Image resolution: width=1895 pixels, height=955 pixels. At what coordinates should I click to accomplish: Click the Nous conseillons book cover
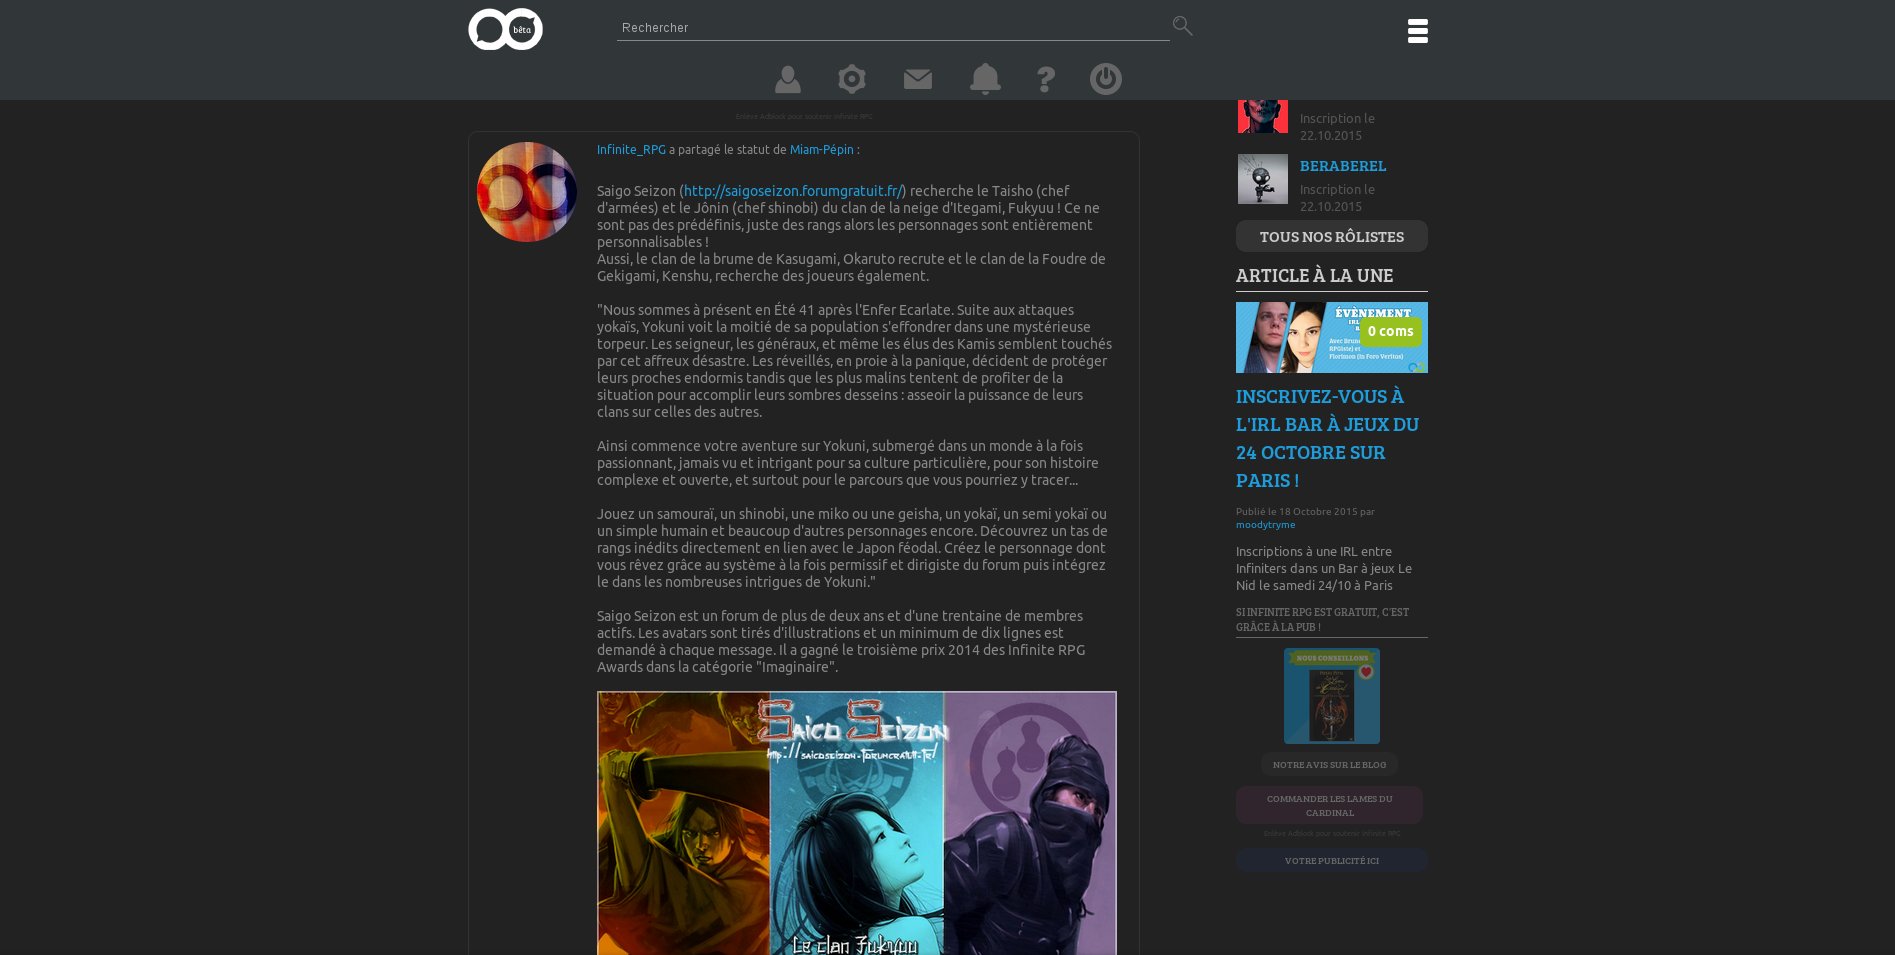(x=1332, y=696)
